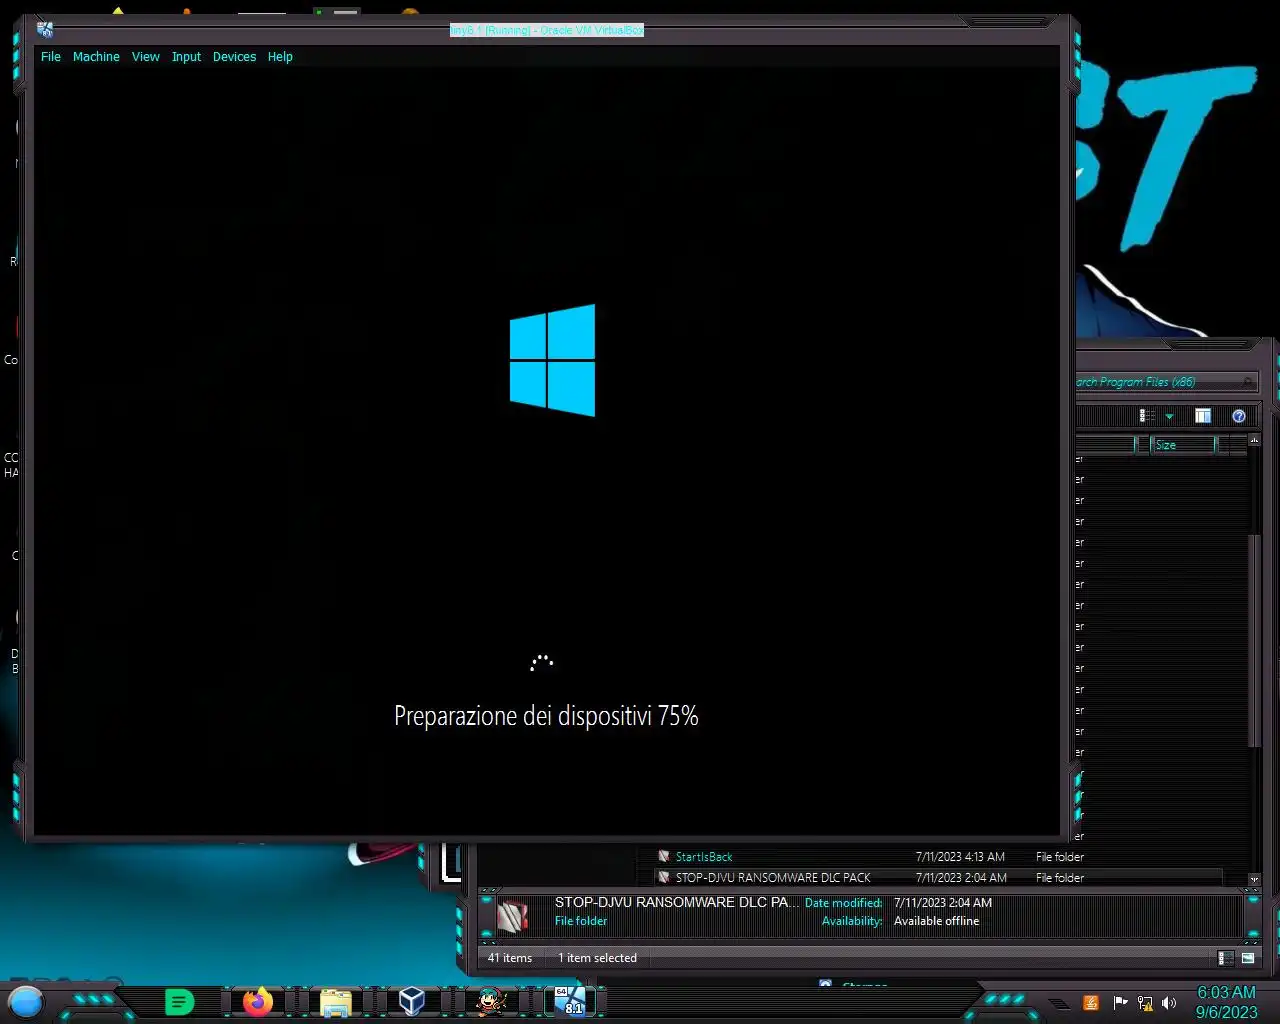Show hidden tray icons arrow

click(1059, 1003)
